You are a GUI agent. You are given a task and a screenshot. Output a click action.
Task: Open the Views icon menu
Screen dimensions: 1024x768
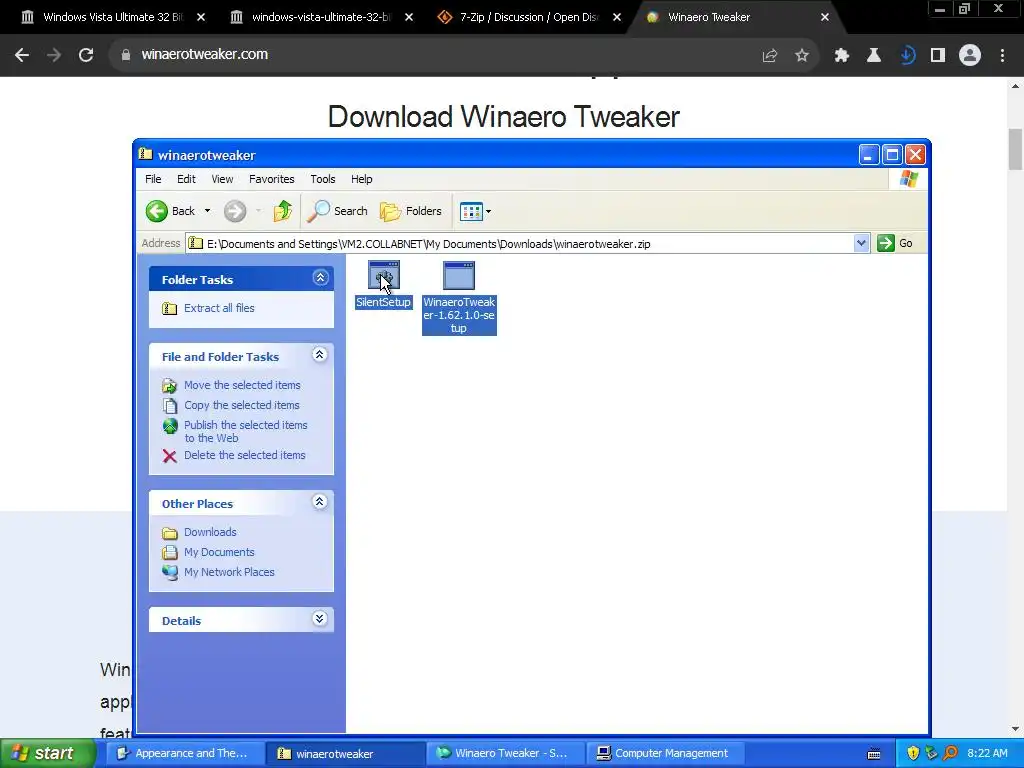click(x=475, y=211)
